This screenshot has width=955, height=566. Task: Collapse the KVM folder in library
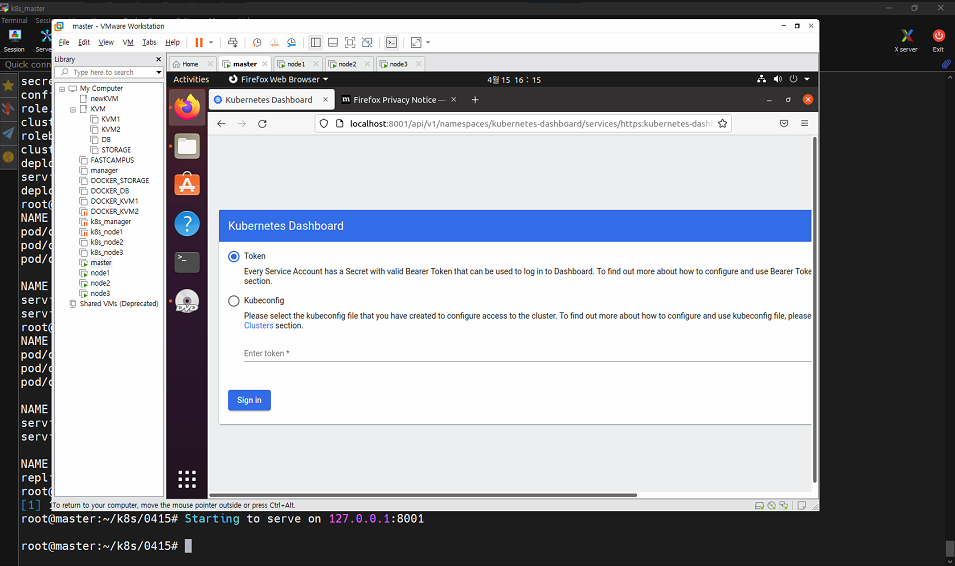pyautogui.click(x=72, y=110)
